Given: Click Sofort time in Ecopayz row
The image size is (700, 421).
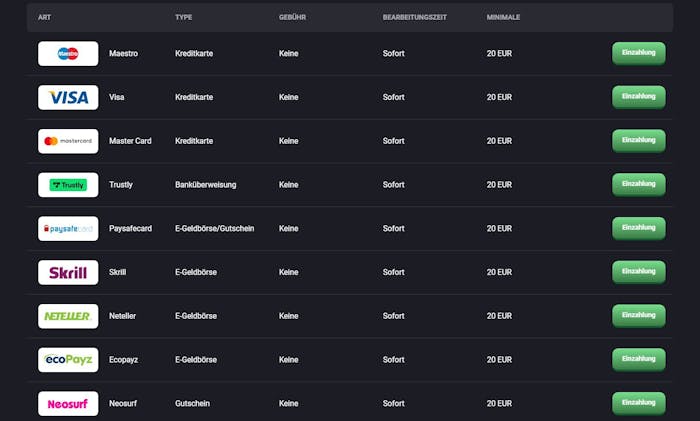Looking at the screenshot, I should [x=393, y=360].
